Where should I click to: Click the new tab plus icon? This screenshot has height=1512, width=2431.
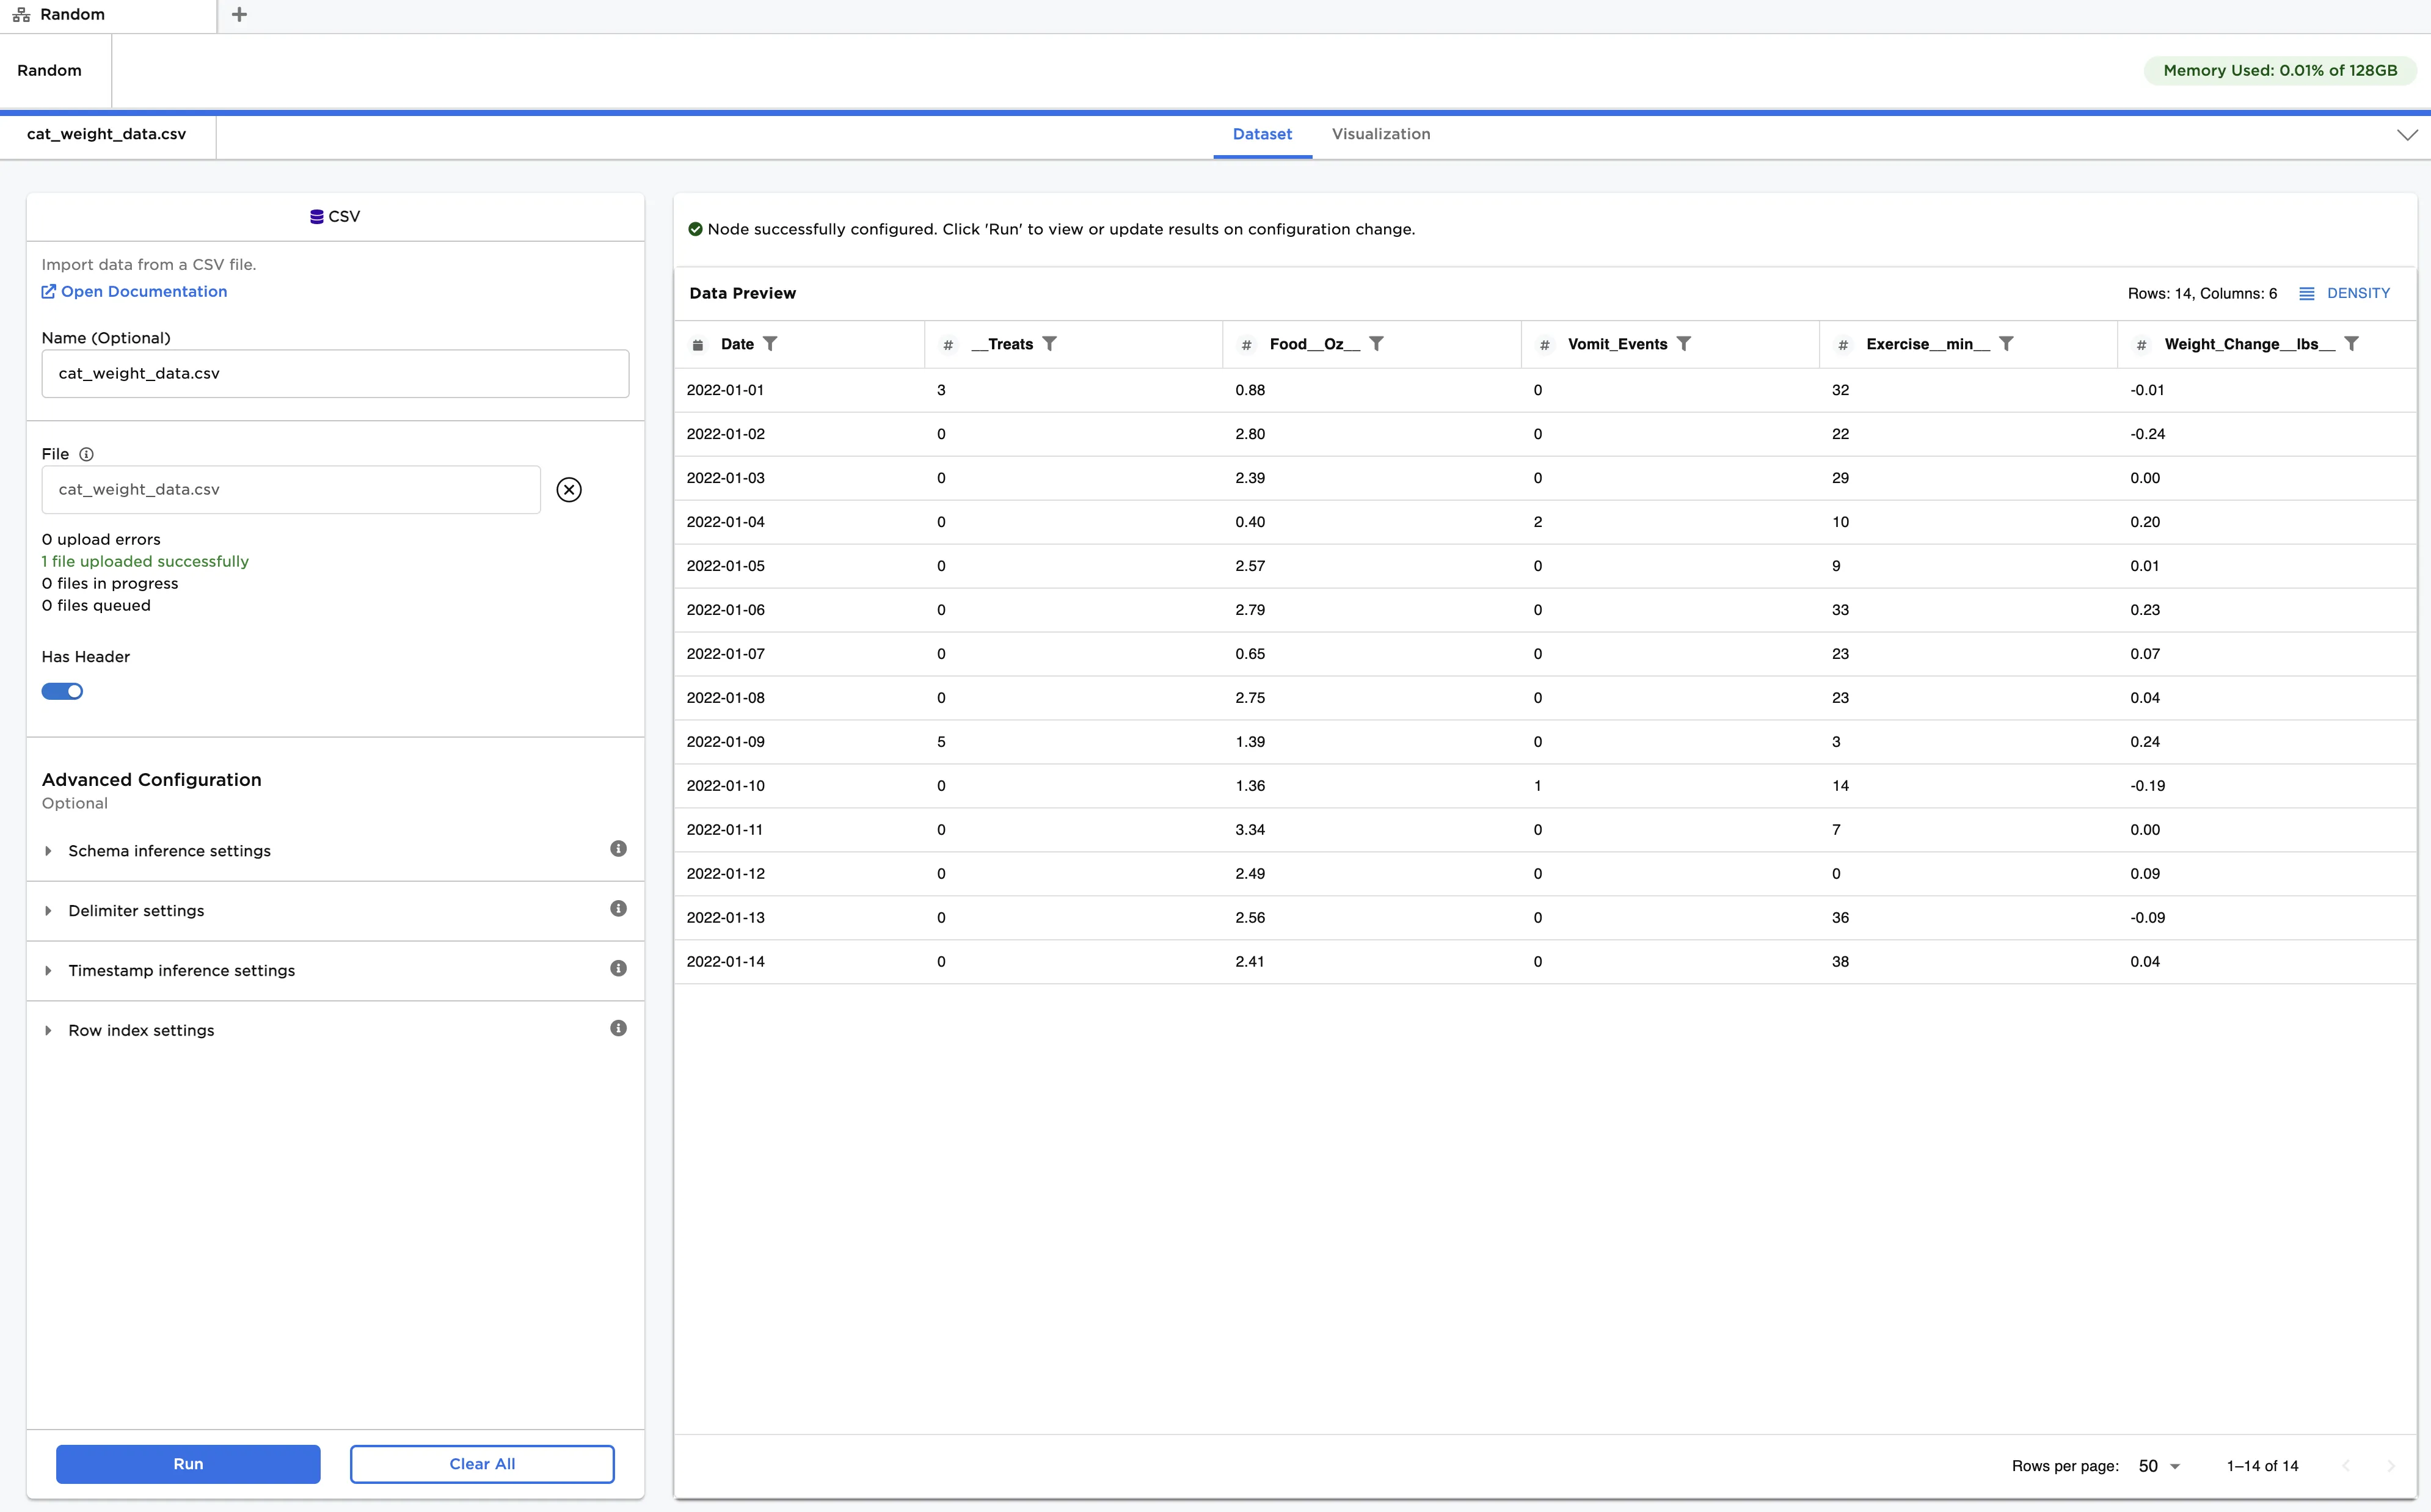(x=239, y=15)
